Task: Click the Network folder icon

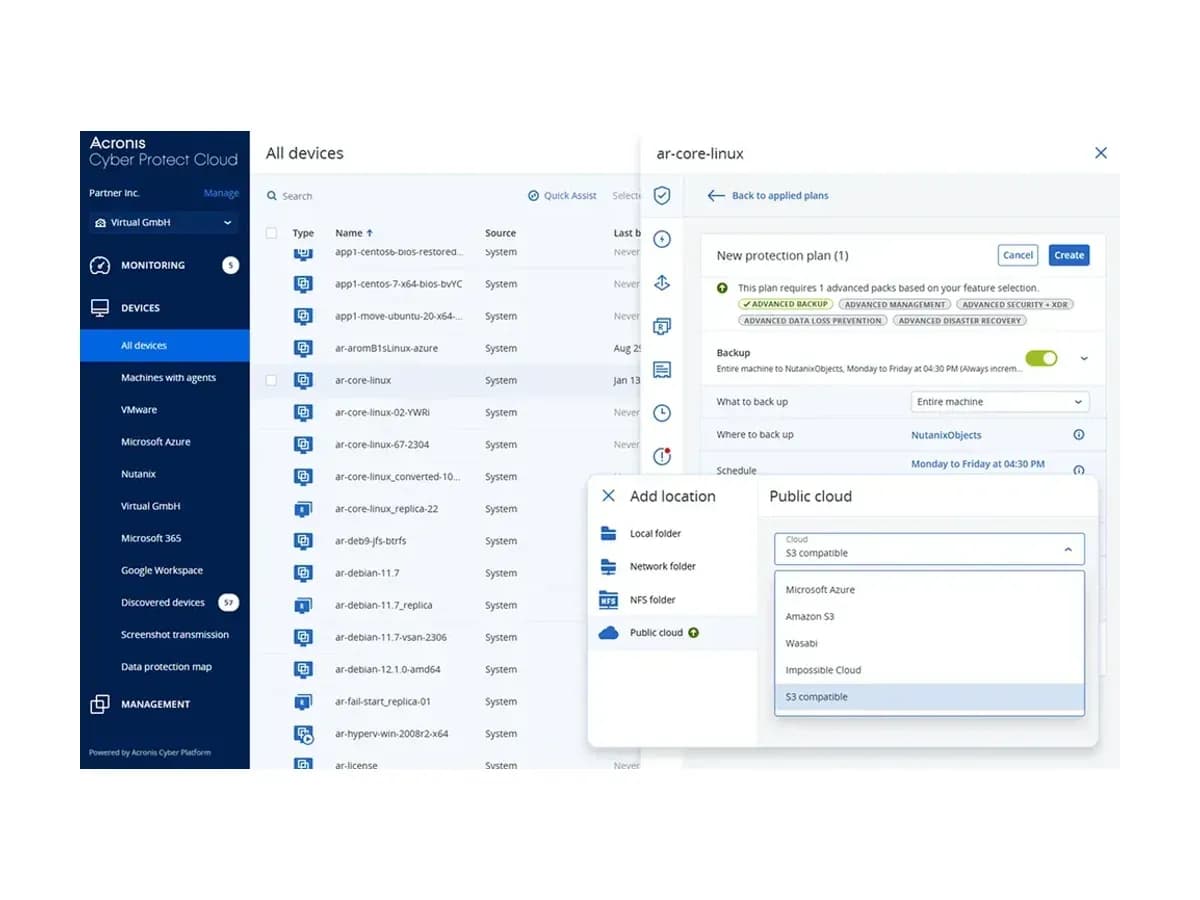Action: pyautogui.click(x=608, y=566)
